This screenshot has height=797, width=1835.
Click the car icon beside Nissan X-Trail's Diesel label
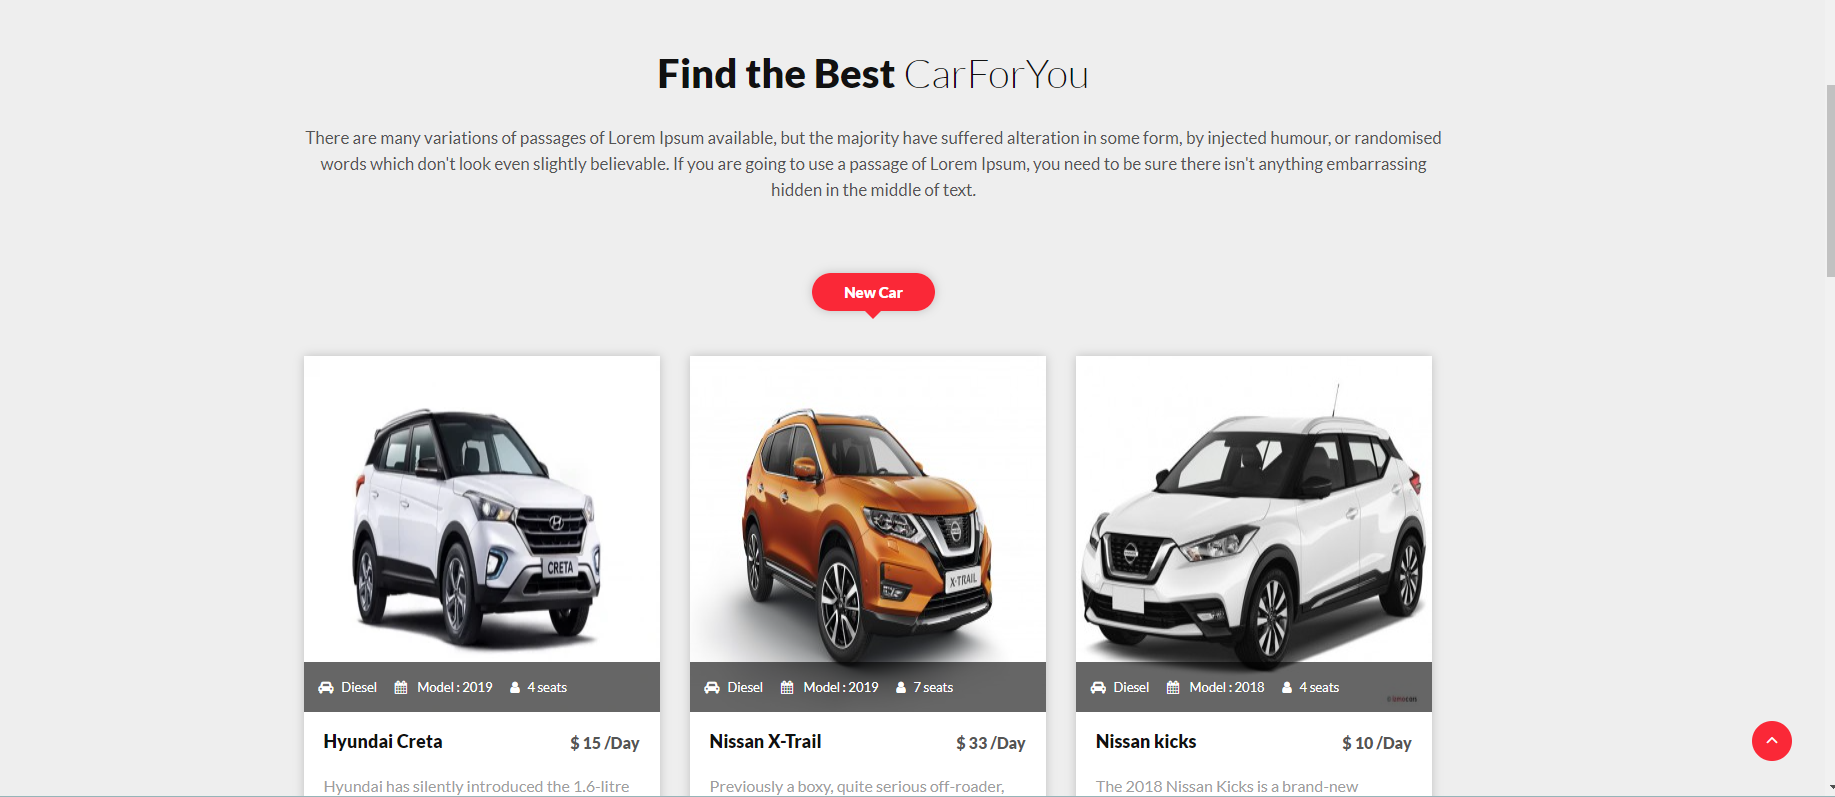(x=712, y=688)
